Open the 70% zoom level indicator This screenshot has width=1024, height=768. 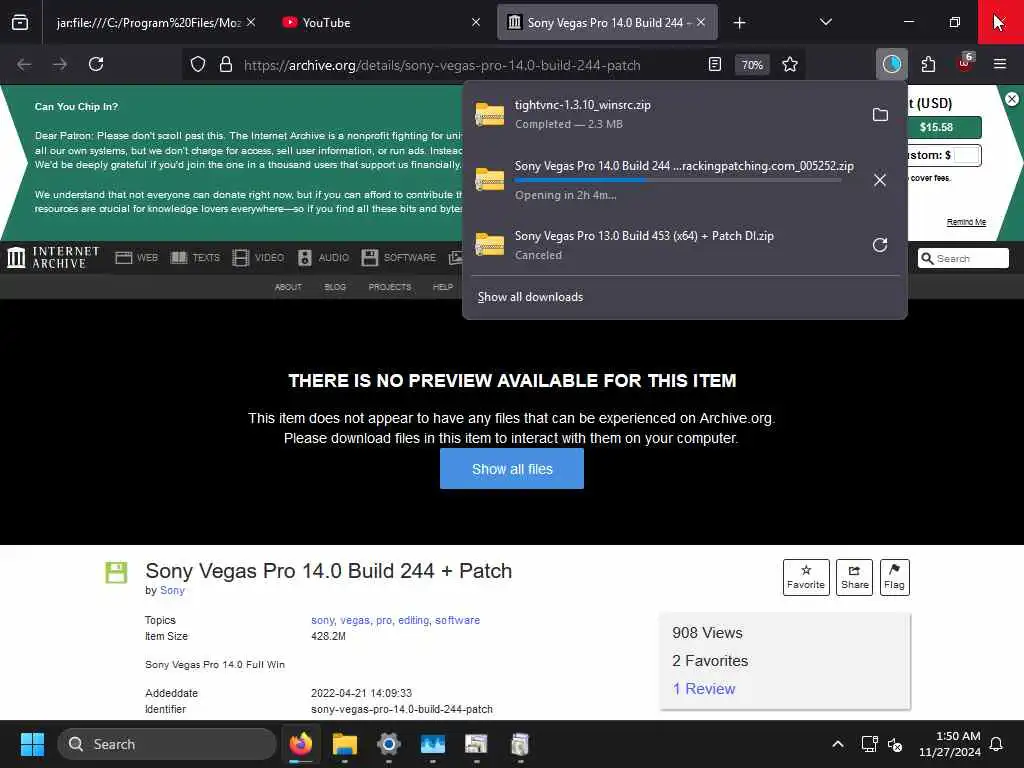tap(752, 65)
